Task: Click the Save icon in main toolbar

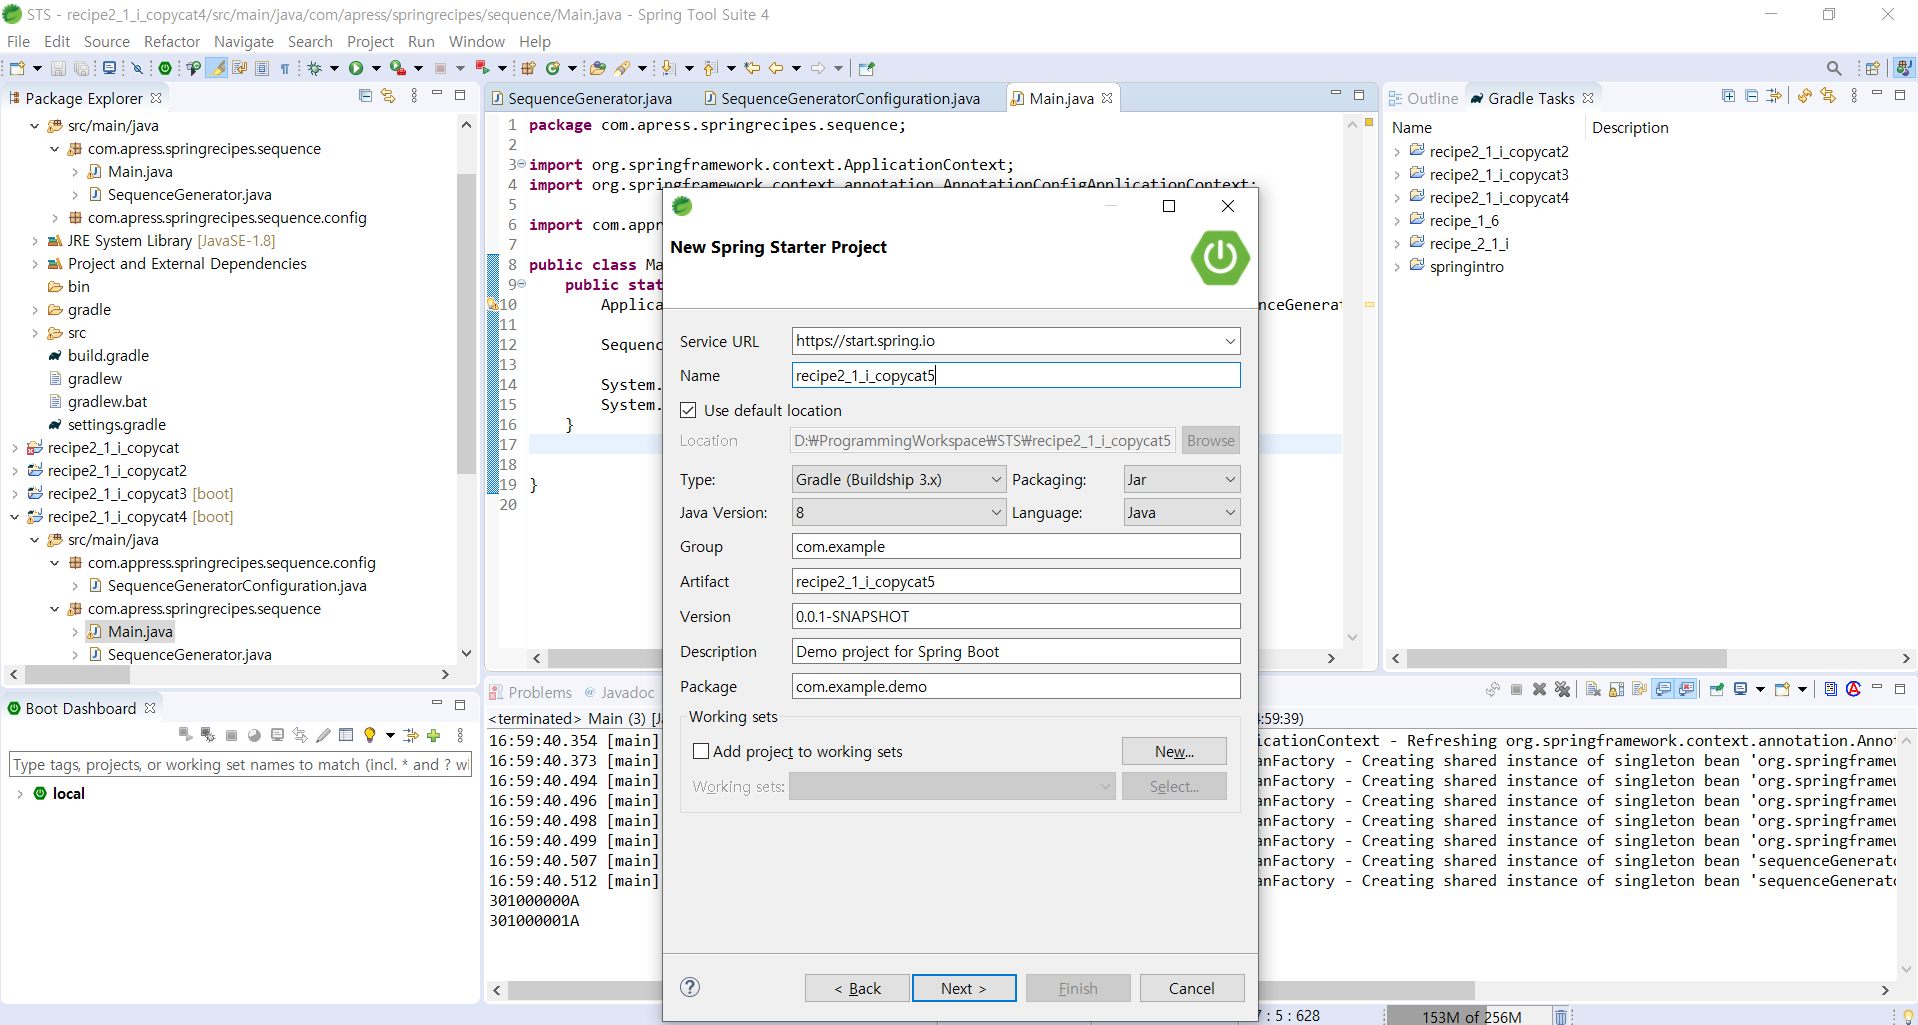Action: [58, 68]
